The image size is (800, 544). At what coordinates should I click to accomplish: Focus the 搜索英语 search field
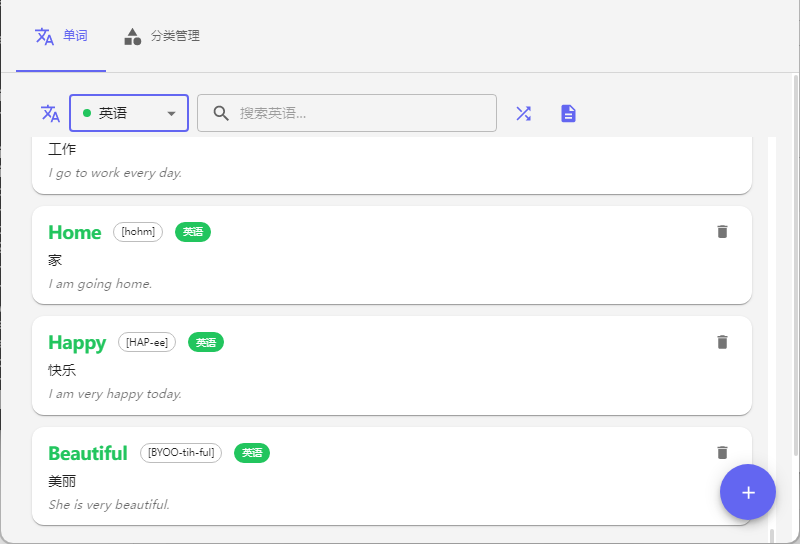click(x=360, y=113)
